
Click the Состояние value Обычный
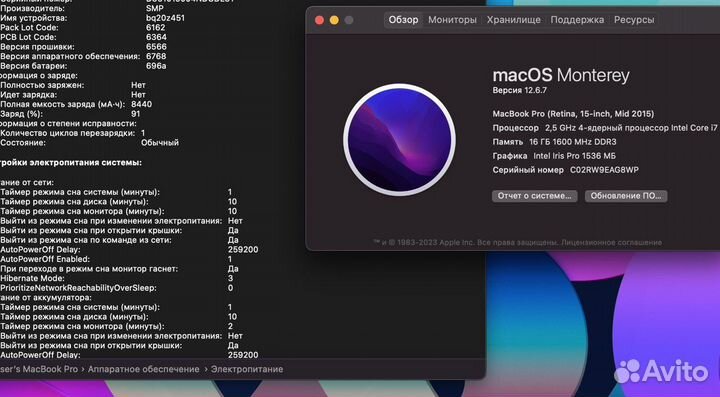point(160,143)
